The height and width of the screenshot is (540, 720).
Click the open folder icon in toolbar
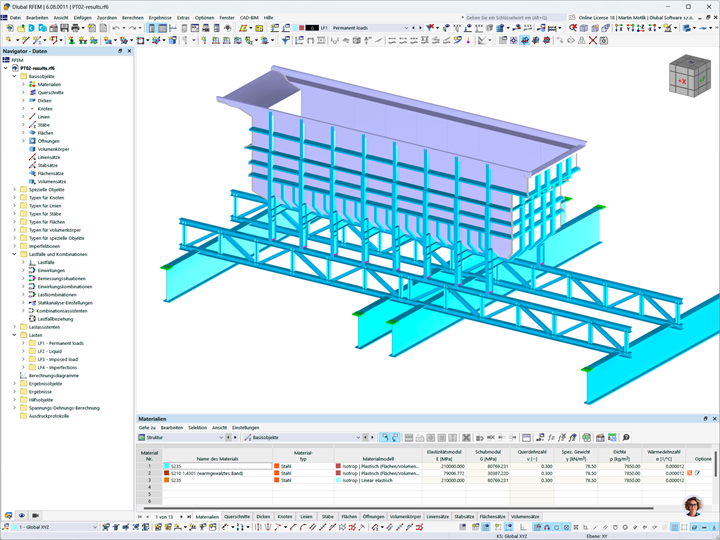21,28
